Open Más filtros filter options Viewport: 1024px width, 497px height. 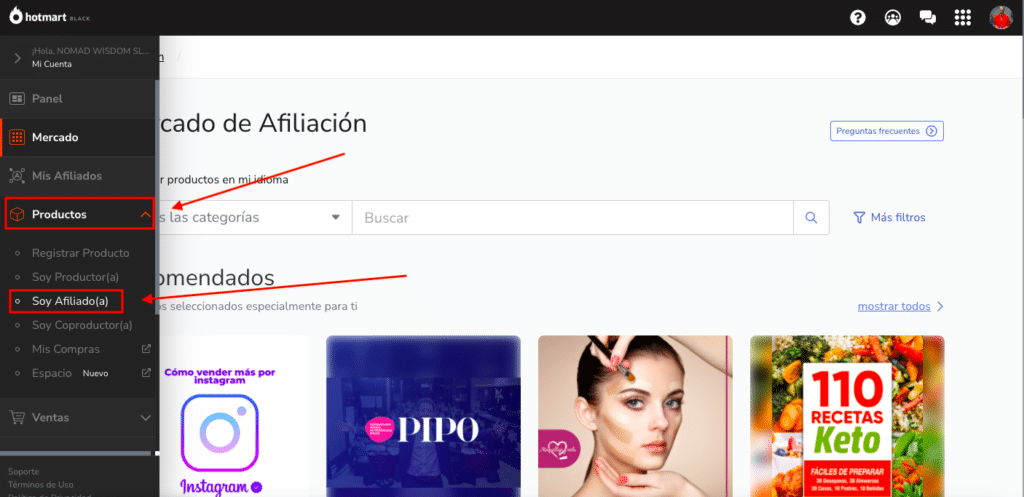[889, 217]
